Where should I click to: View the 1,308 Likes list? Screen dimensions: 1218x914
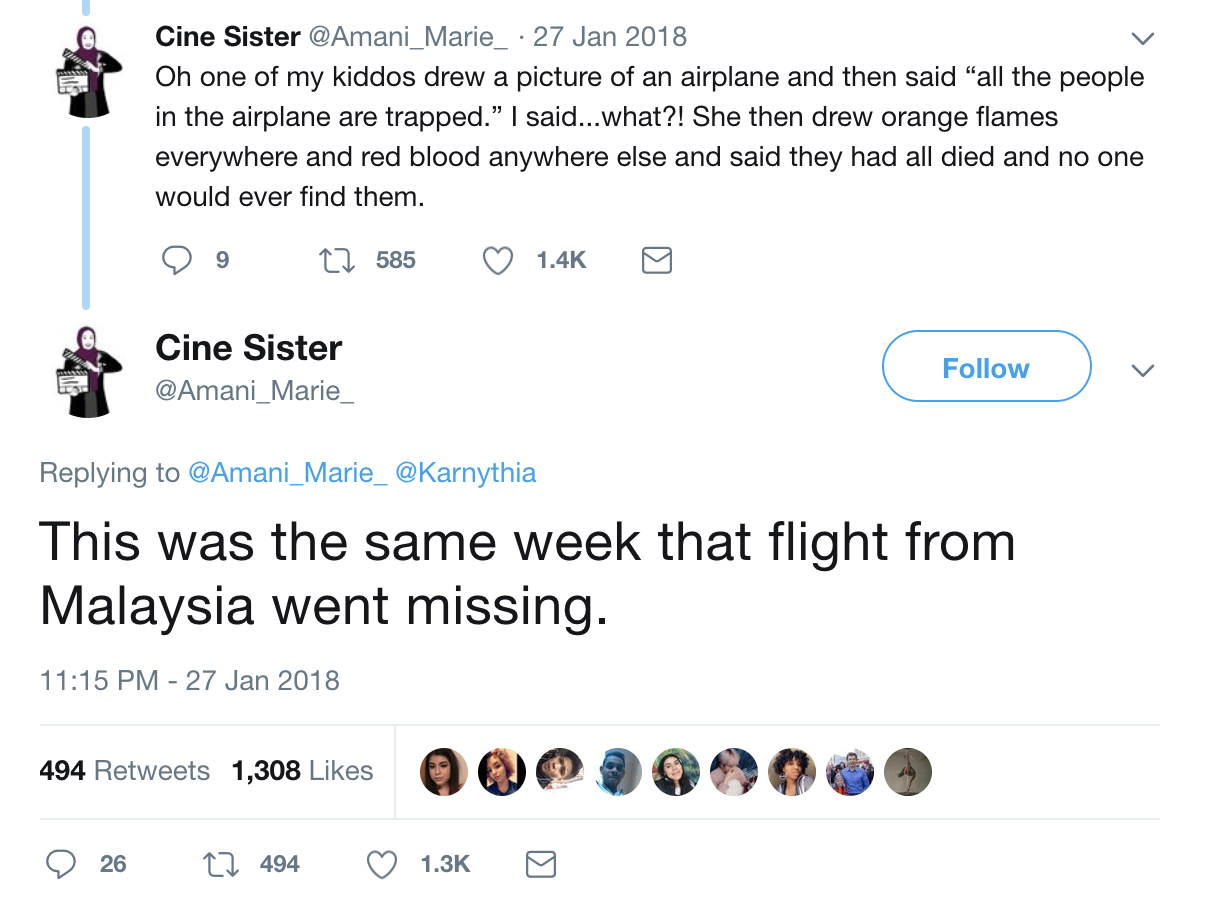[302, 771]
